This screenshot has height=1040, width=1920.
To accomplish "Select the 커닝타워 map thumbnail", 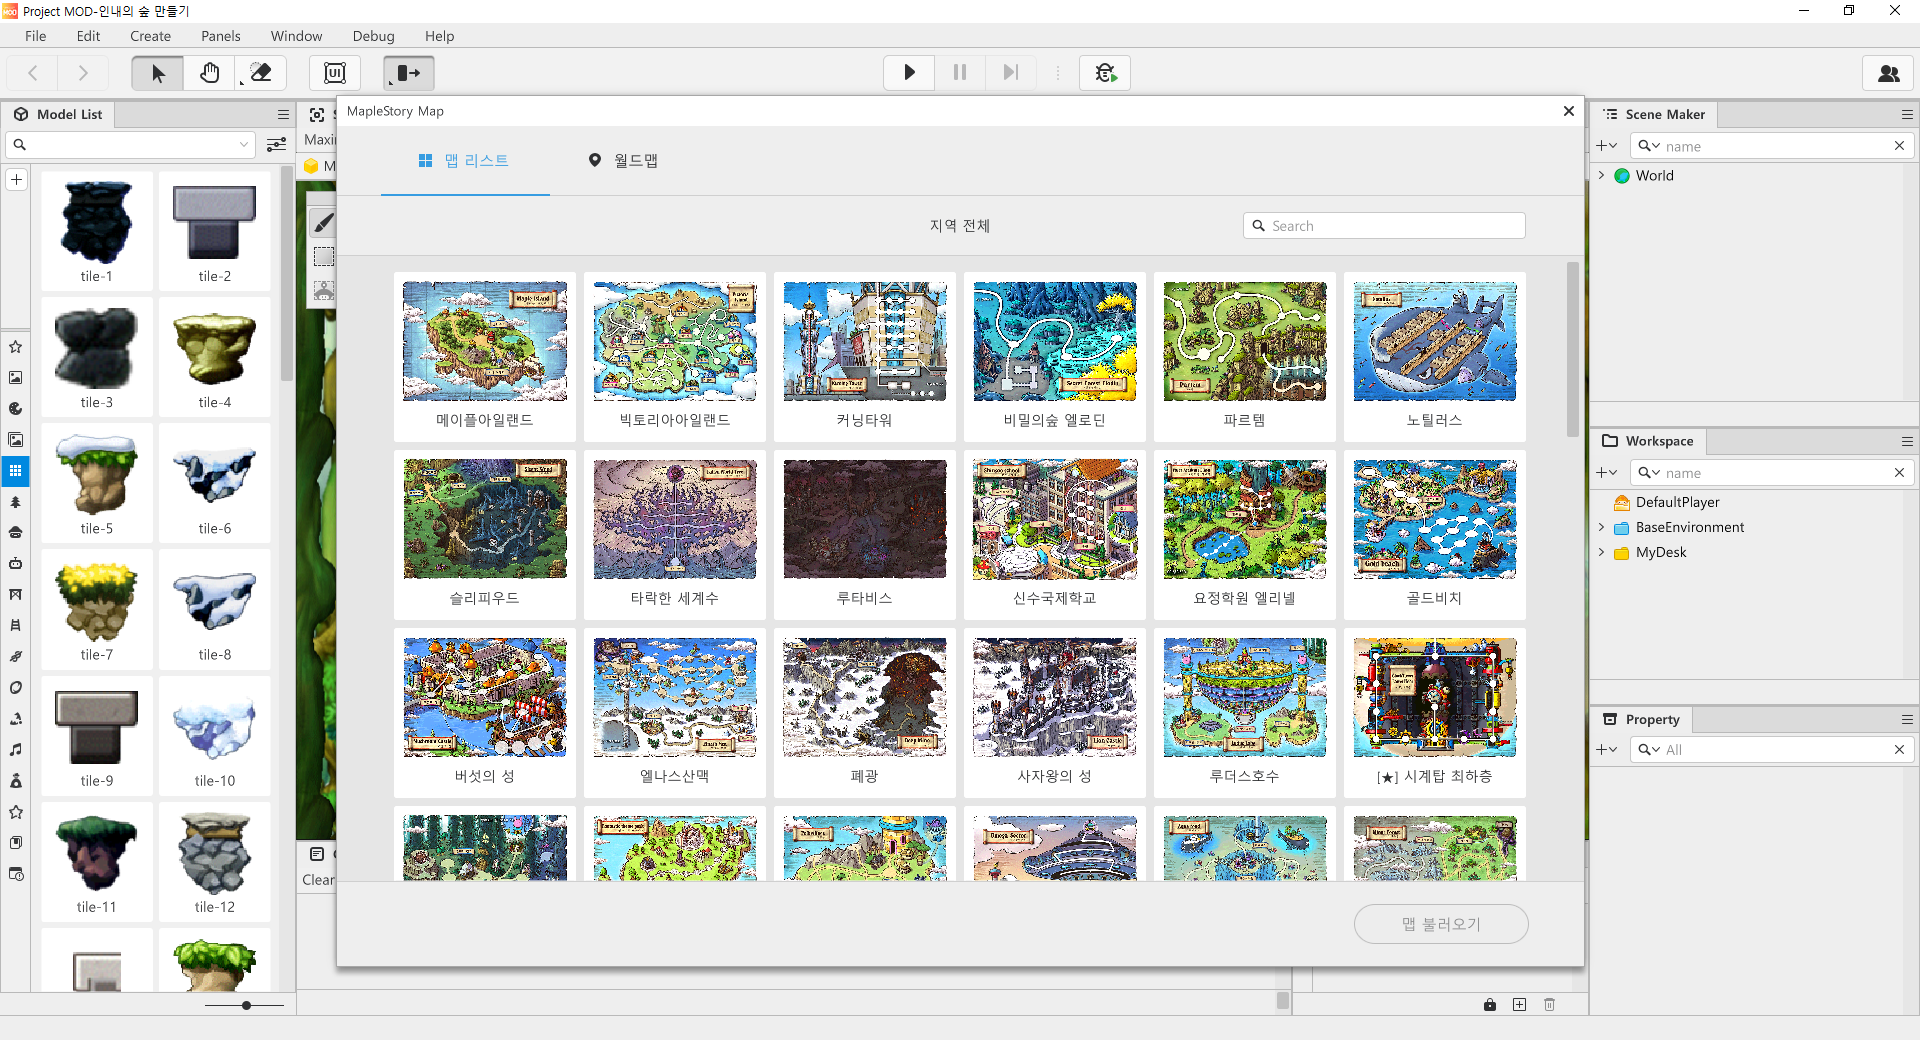I will (865, 356).
